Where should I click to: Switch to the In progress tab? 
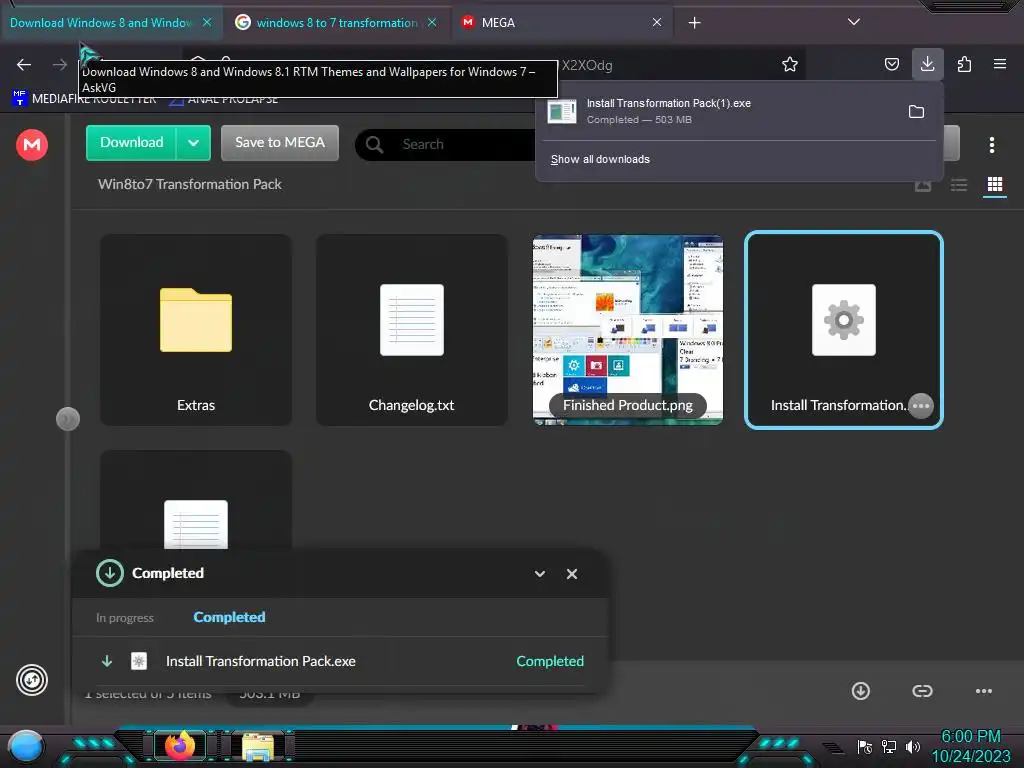(125, 618)
